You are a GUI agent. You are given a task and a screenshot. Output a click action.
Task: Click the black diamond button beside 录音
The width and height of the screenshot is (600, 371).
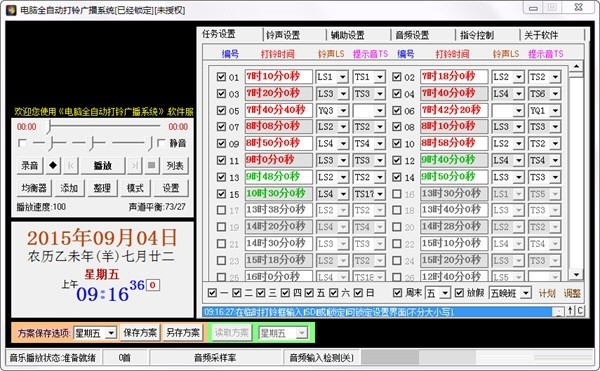pyautogui.click(x=53, y=166)
